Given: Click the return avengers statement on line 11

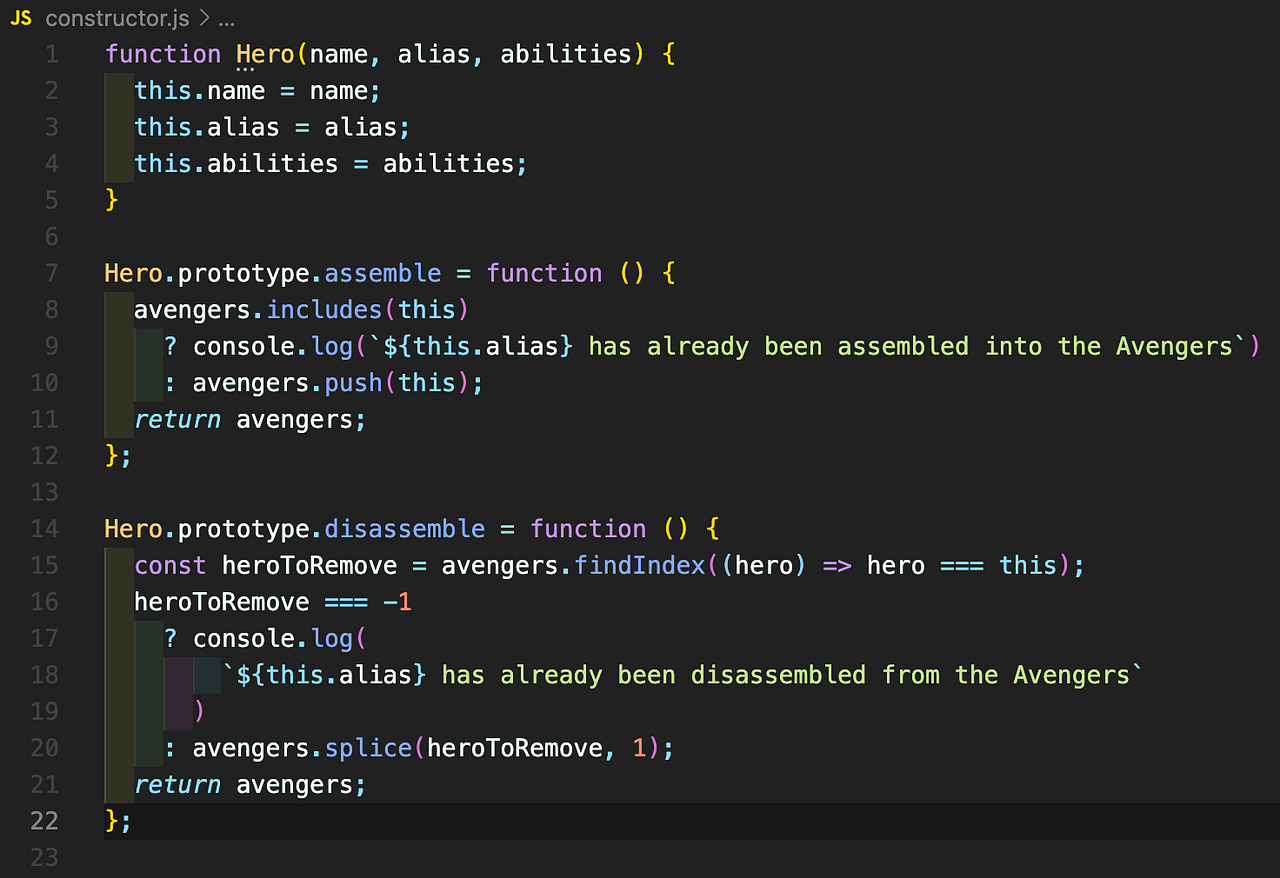Looking at the screenshot, I should coord(250,418).
